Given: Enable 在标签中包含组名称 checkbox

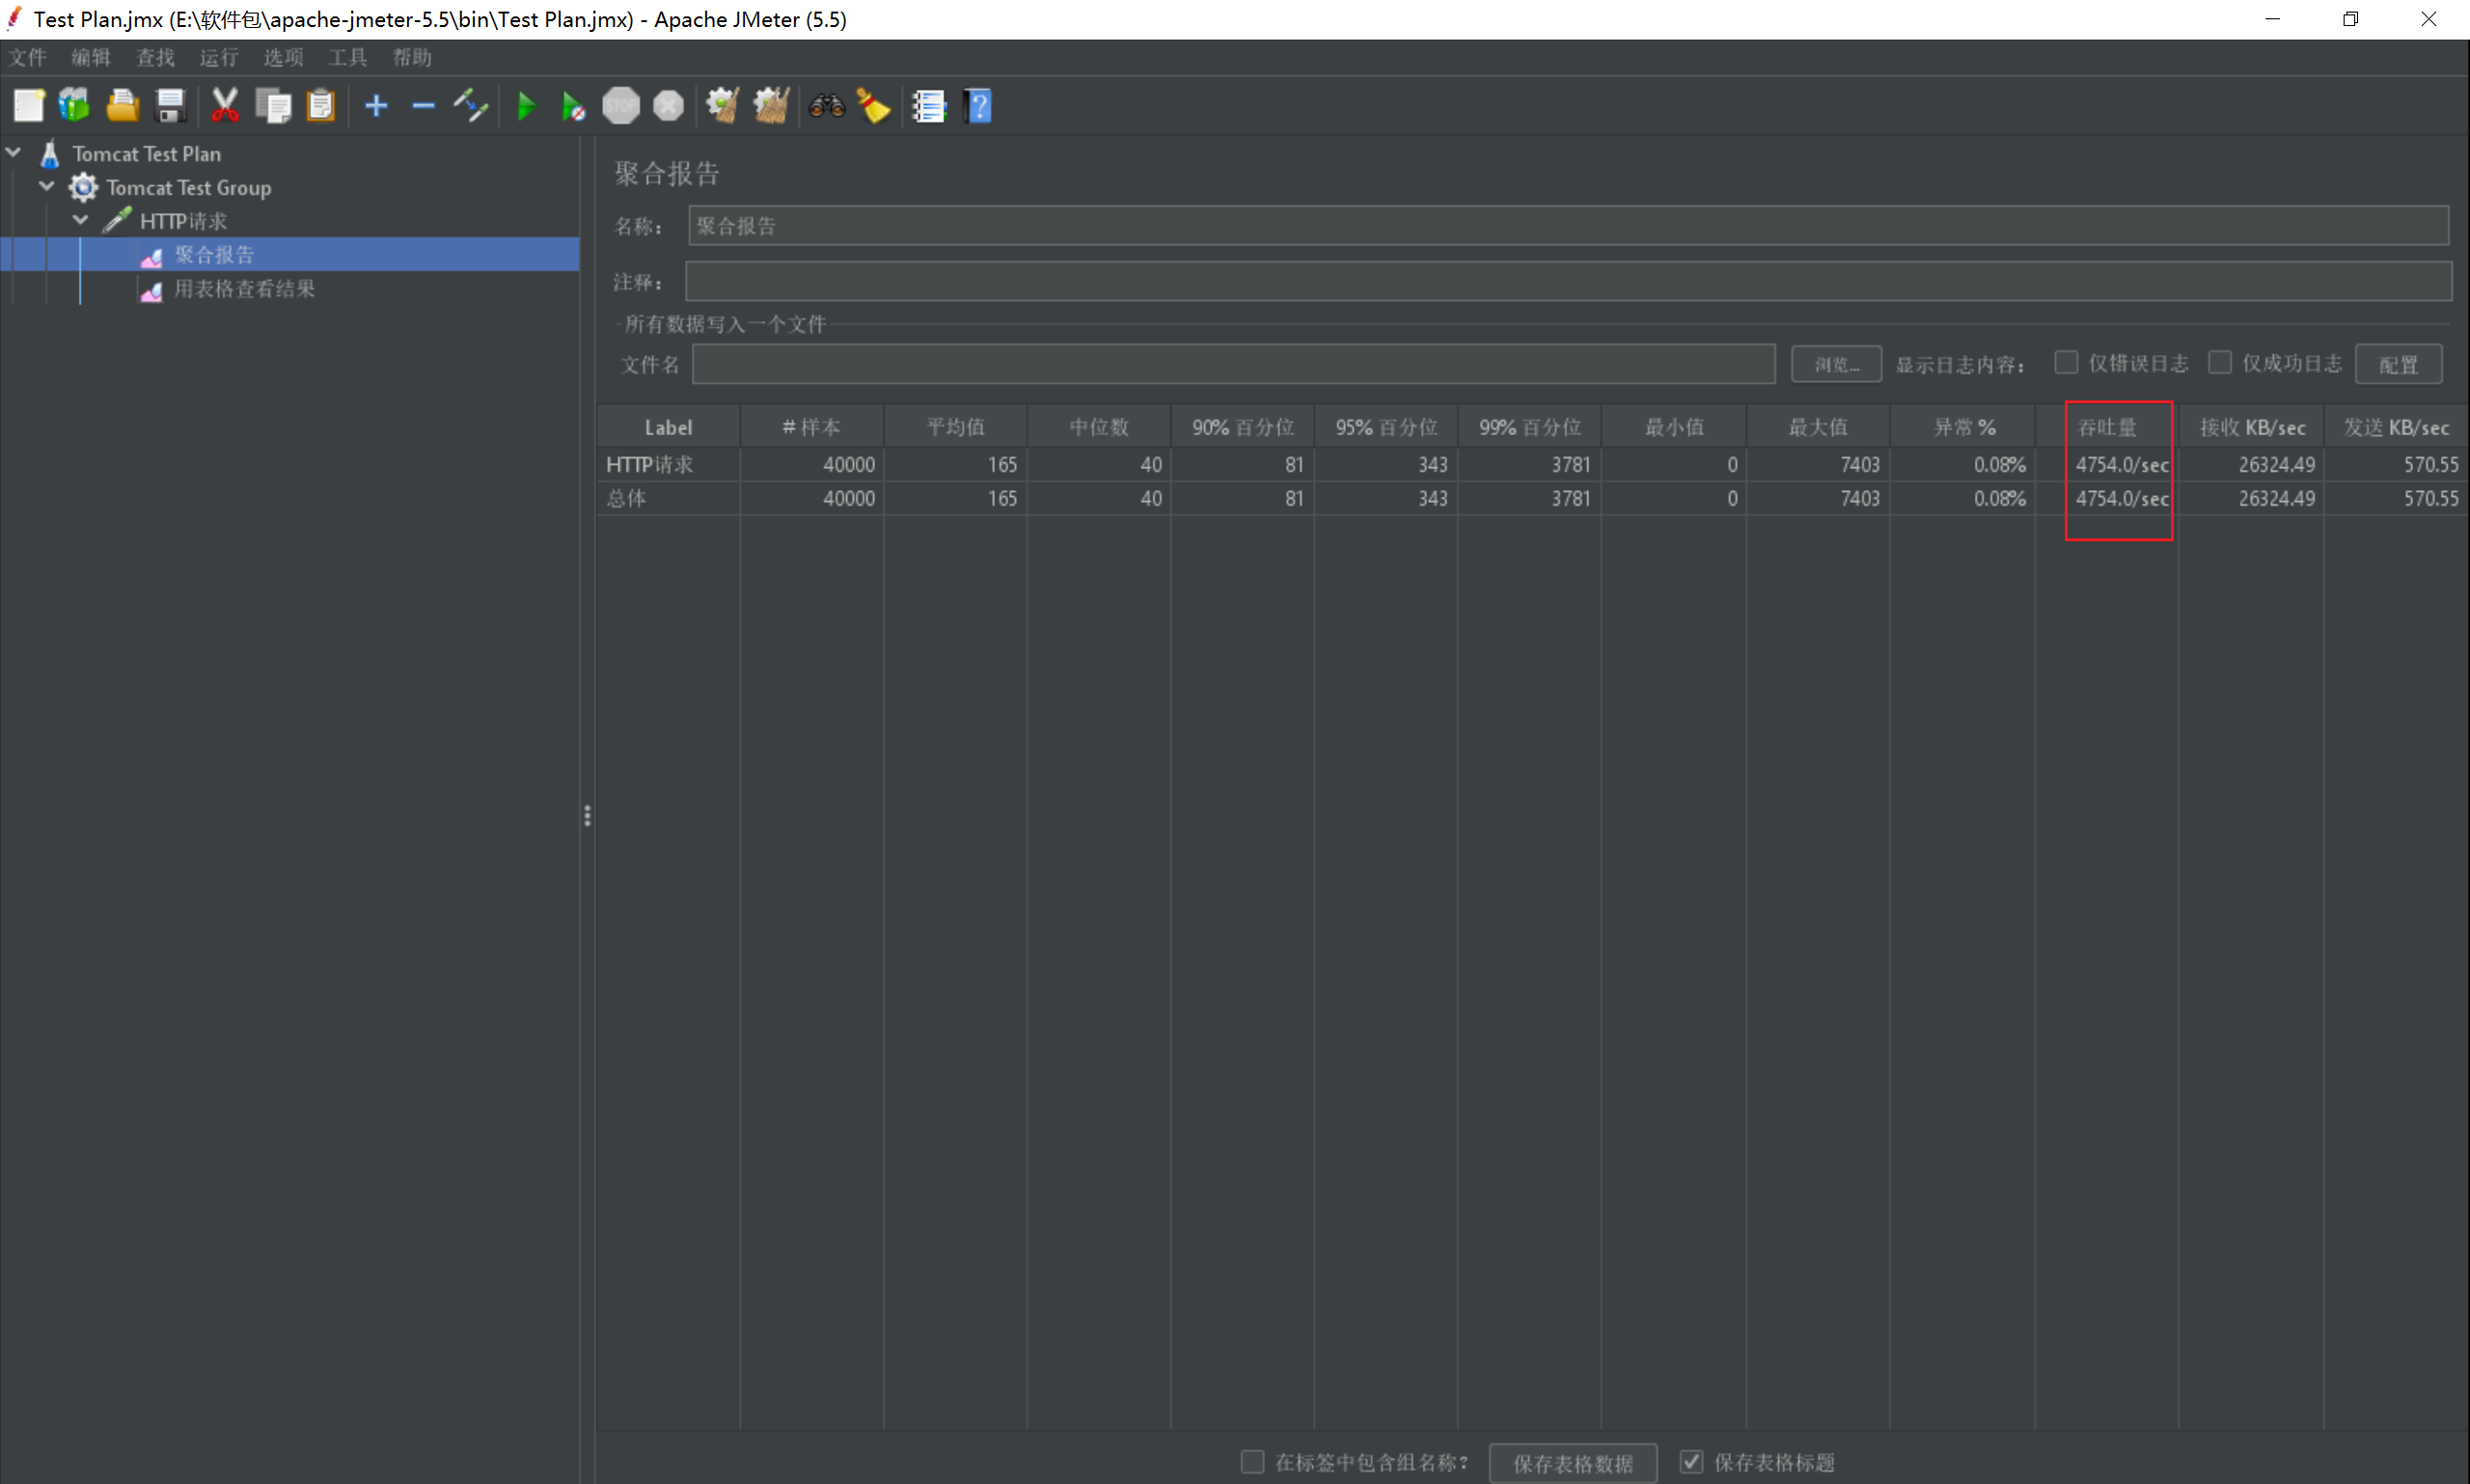Looking at the screenshot, I should point(1252,1462).
